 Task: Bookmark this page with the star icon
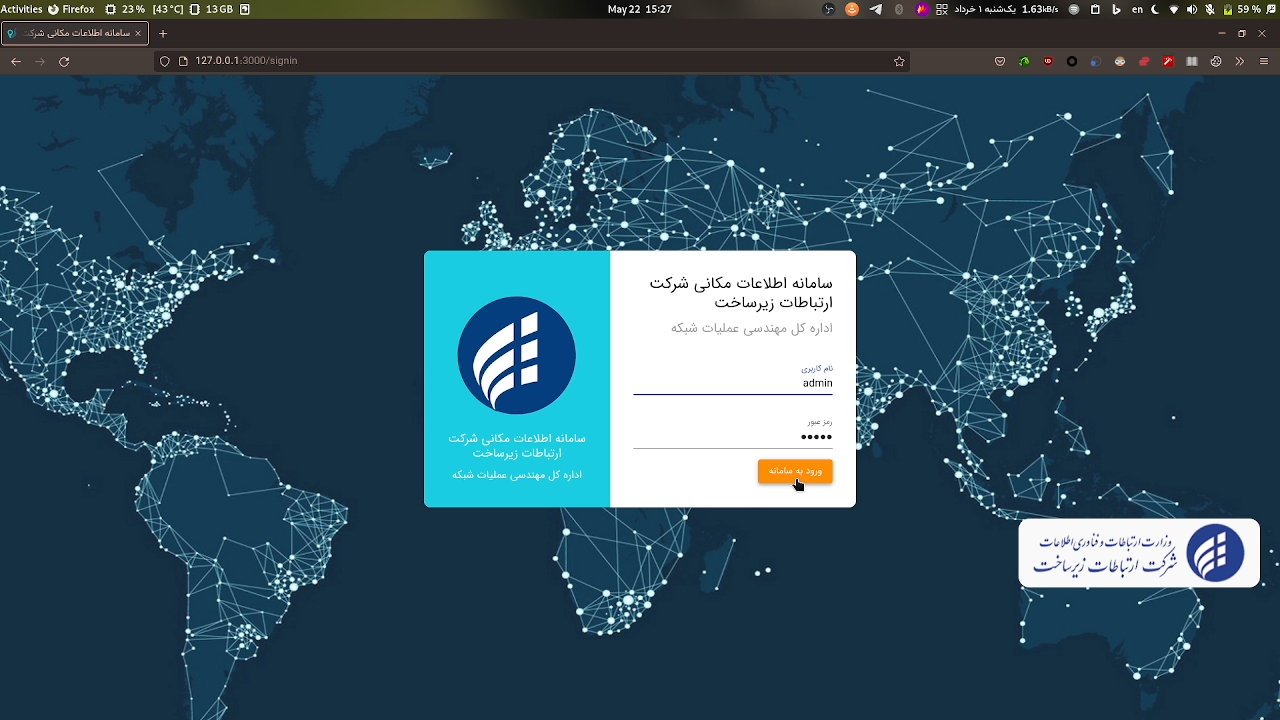898,61
